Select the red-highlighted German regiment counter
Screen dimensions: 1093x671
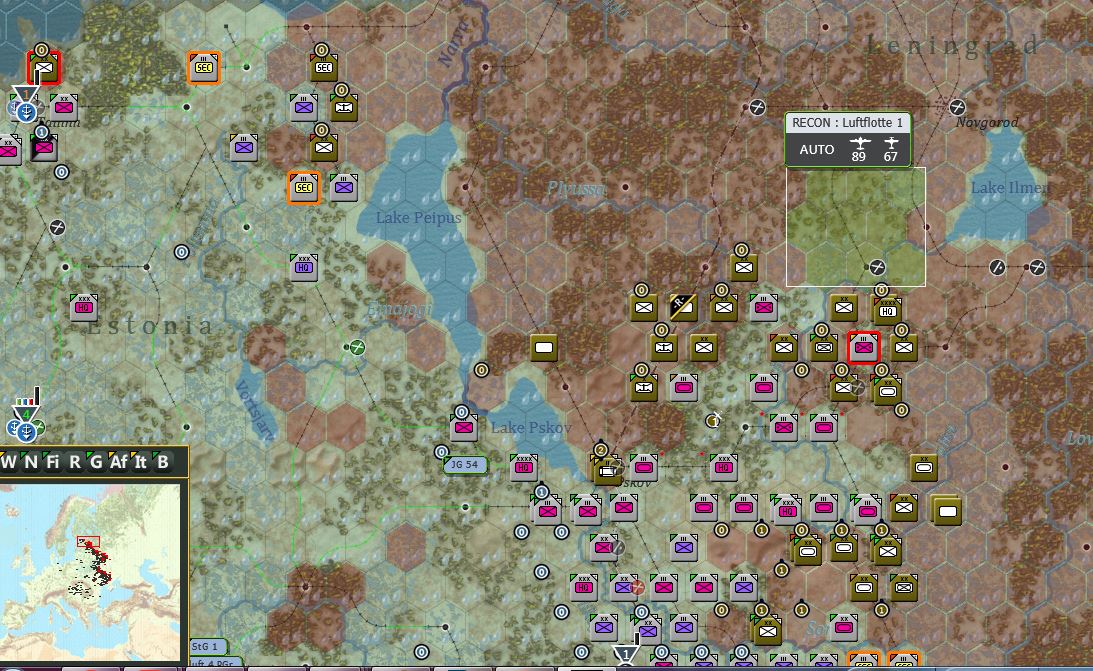[x=864, y=347]
